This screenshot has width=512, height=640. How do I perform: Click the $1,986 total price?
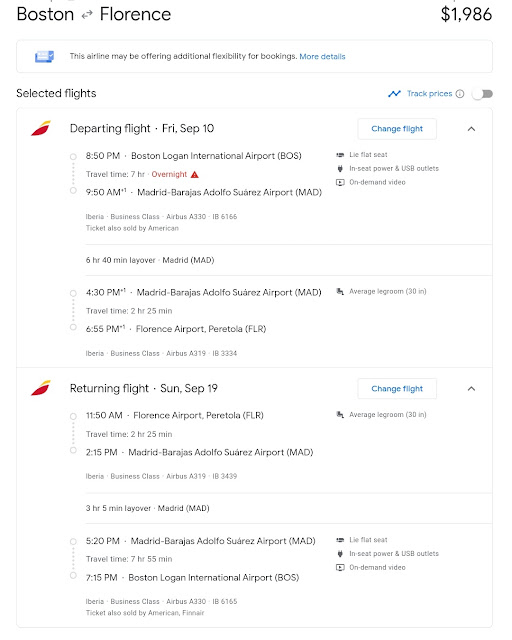(x=466, y=14)
